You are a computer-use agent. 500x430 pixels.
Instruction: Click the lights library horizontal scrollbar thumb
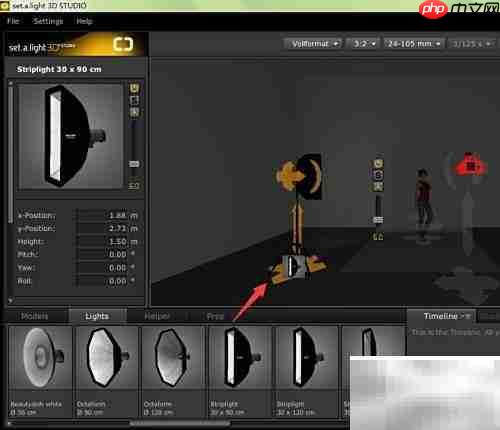point(180,423)
